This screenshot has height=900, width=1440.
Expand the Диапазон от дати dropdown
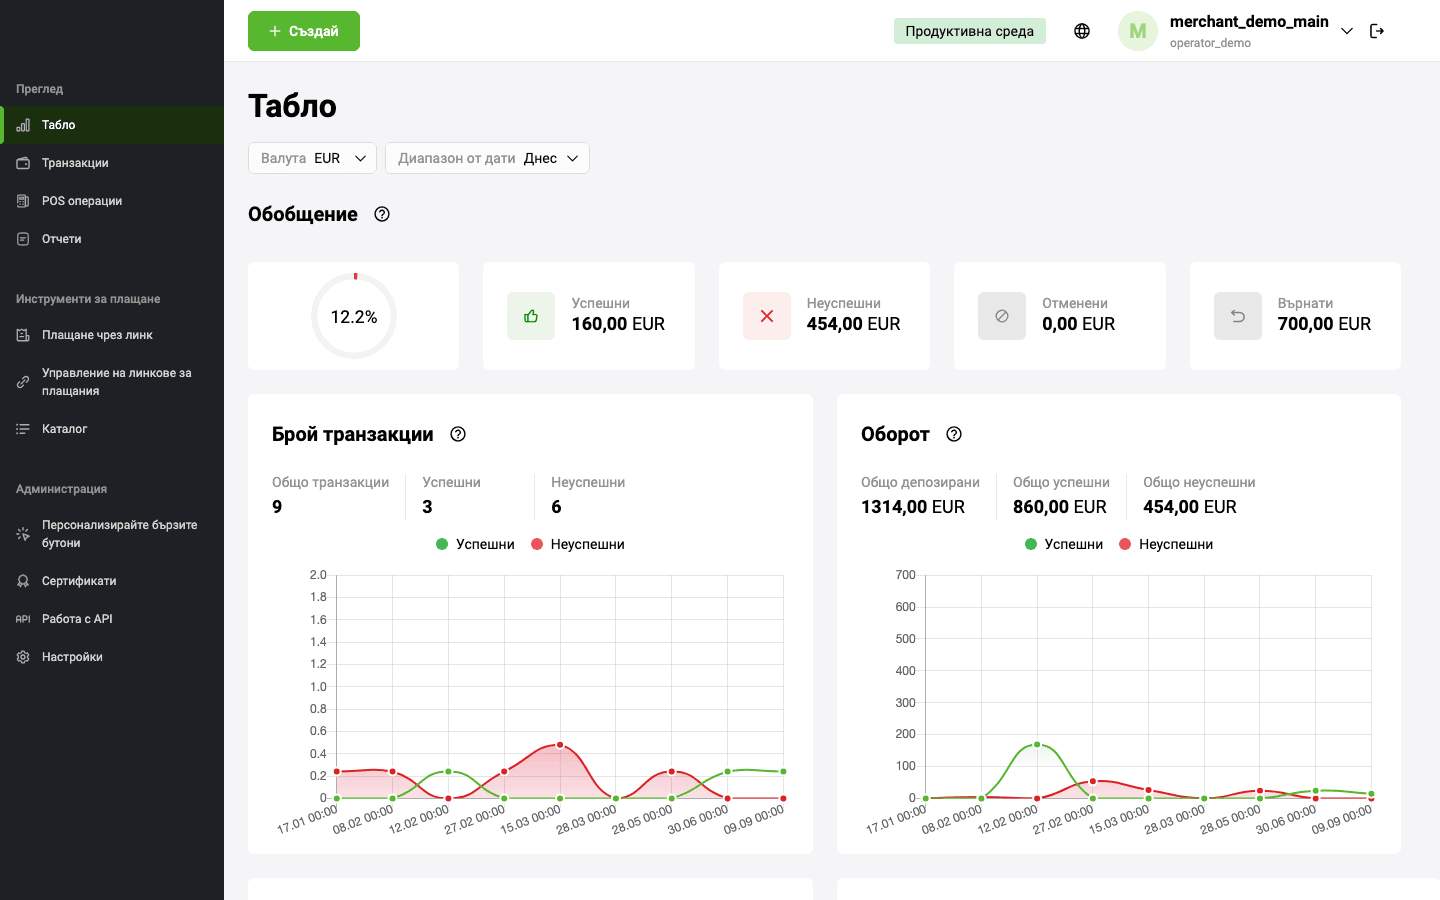[487, 158]
